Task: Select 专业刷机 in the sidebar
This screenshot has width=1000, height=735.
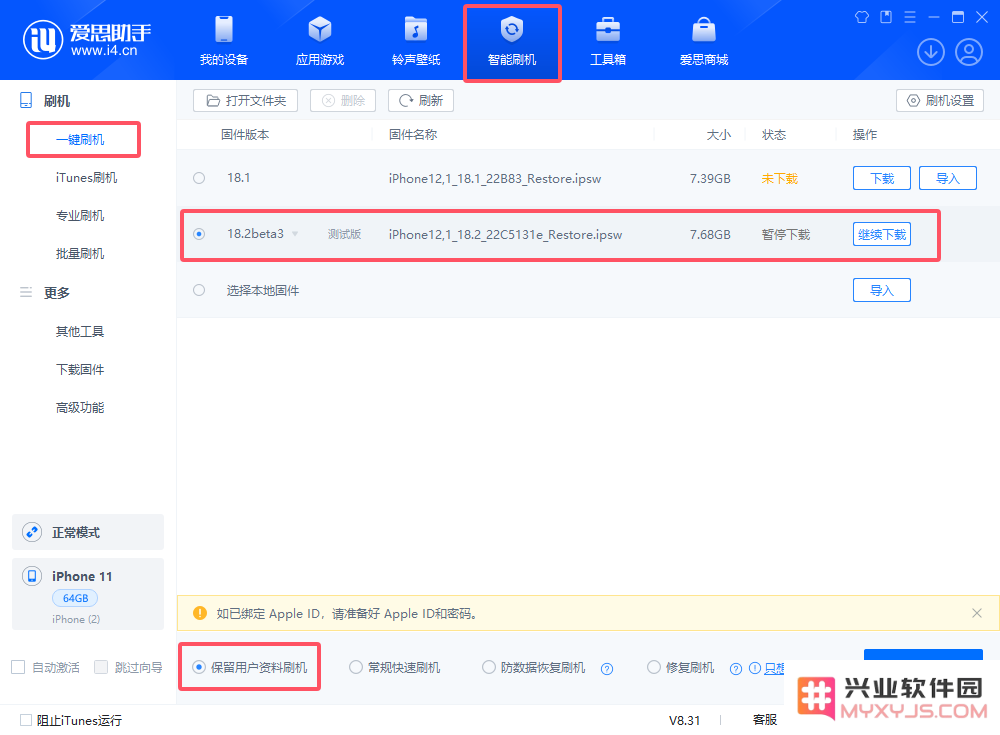Action: pyautogui.click(x=80, y=216)
